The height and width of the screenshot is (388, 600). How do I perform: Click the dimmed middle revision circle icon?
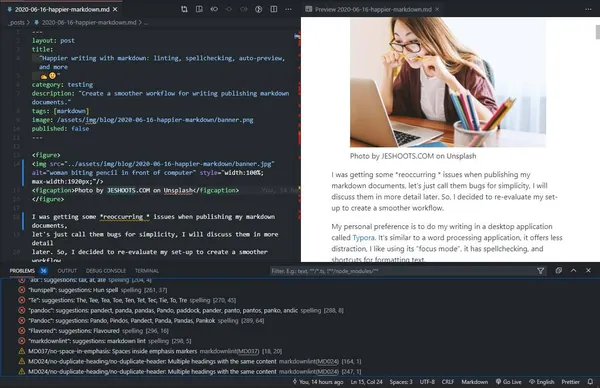tap(229, 9)
